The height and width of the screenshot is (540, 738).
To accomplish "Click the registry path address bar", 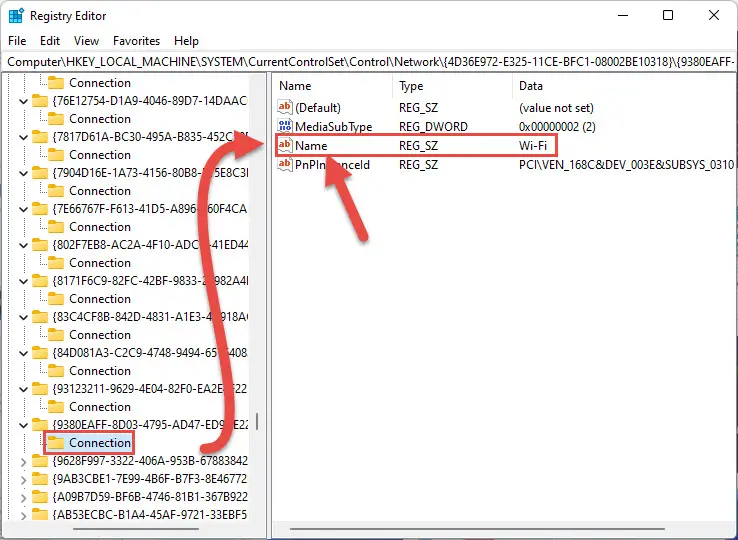I will (x=369, y=62).
